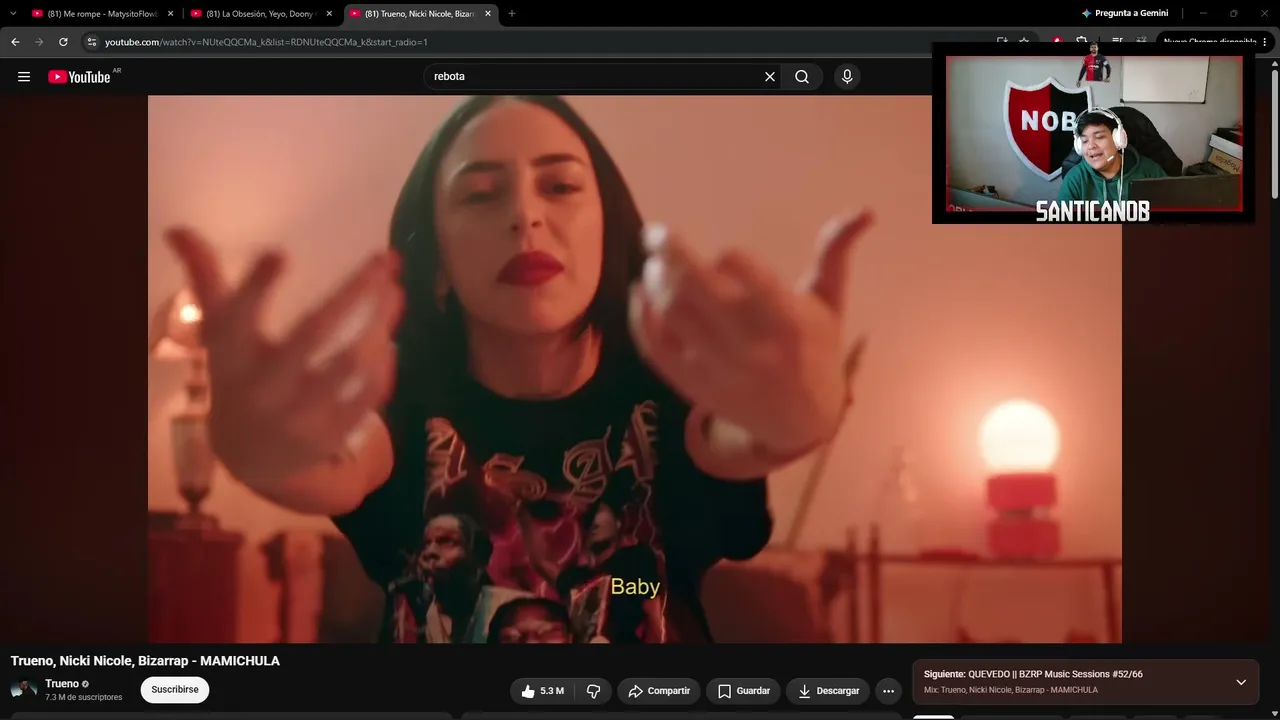Clear the search box text with X

[770, 77]
